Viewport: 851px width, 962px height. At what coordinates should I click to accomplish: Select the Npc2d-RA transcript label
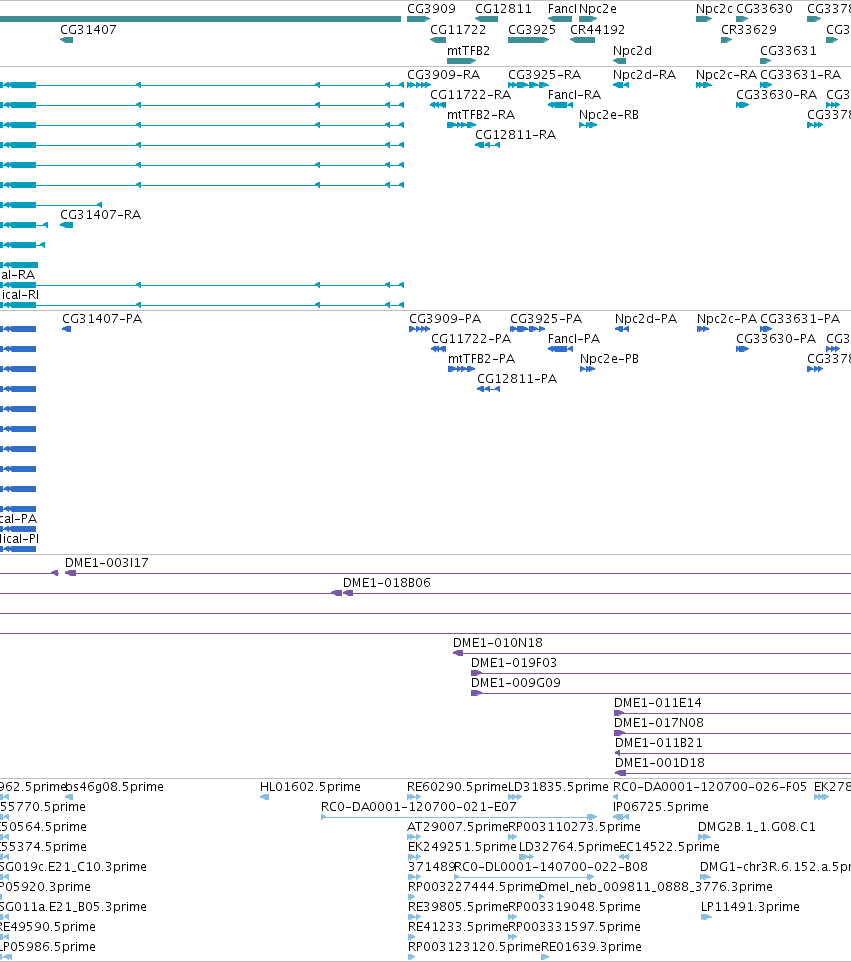tap(644, 75)
